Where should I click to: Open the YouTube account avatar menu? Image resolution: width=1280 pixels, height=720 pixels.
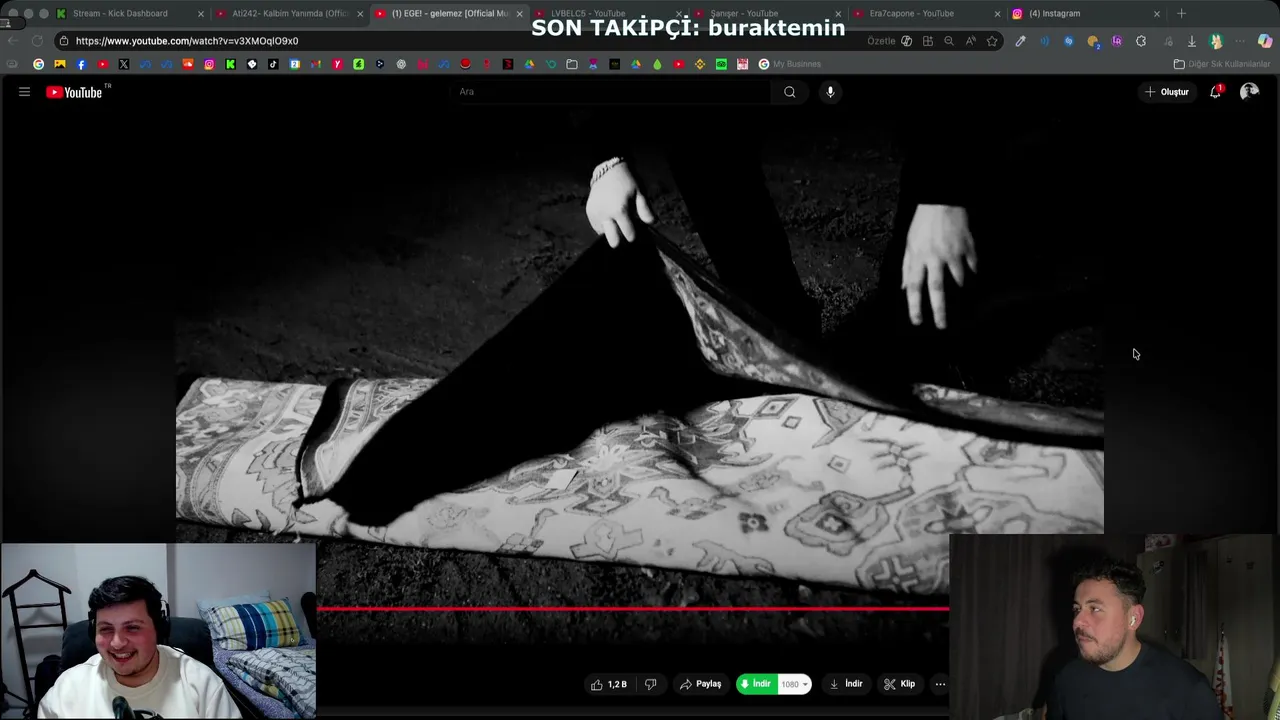[1249, 92]
